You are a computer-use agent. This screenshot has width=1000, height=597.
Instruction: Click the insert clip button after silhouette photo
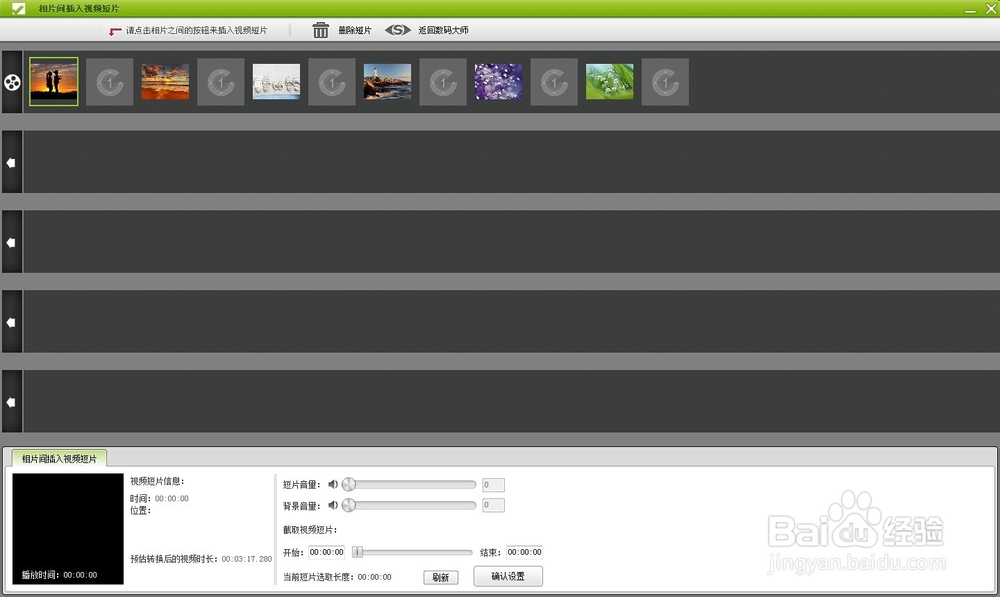(x=110, y=82)
